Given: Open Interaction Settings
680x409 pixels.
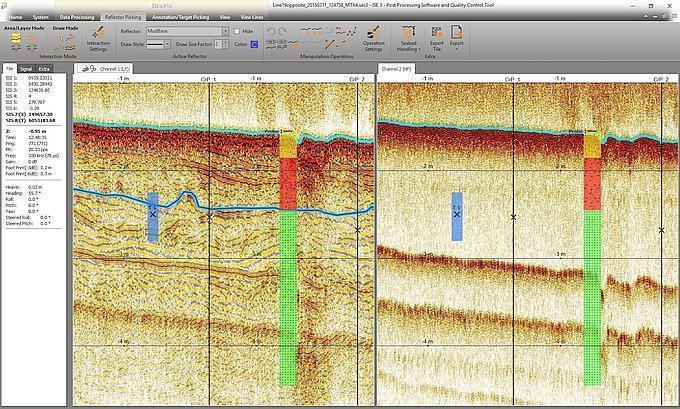Looking at the screenshot, I should click(x=98, y=38).
